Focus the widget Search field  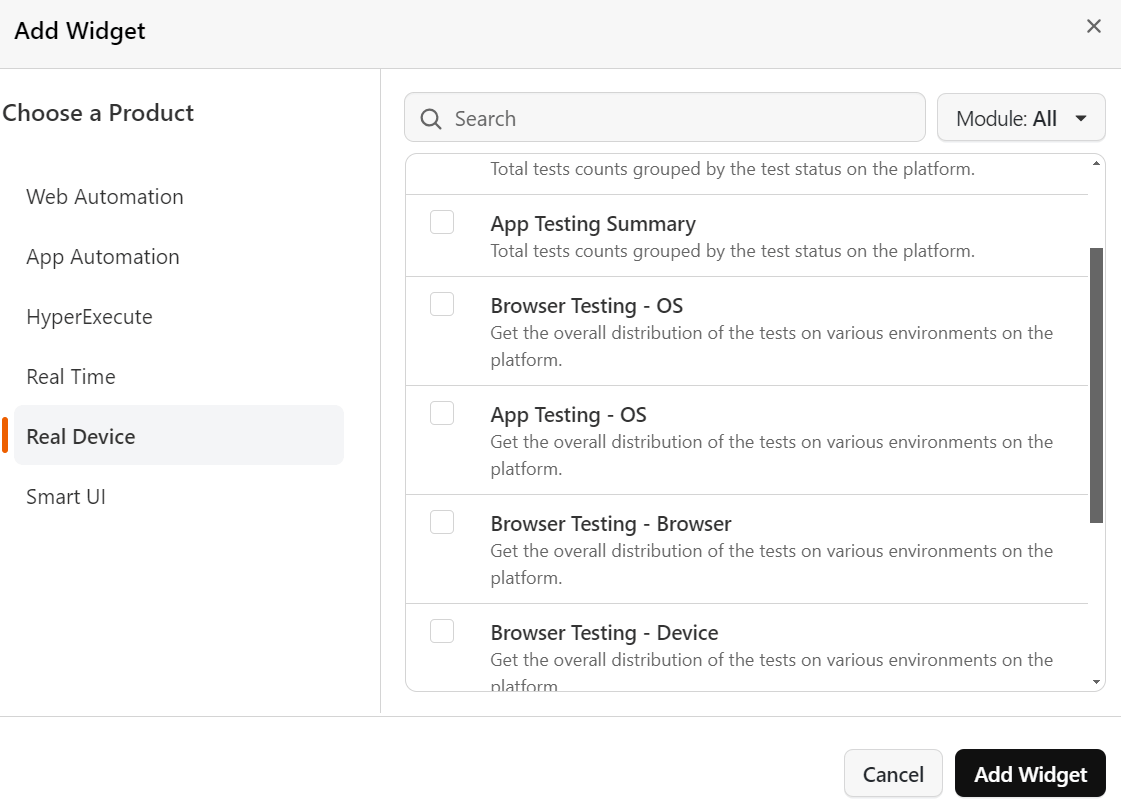pos(680,119)
